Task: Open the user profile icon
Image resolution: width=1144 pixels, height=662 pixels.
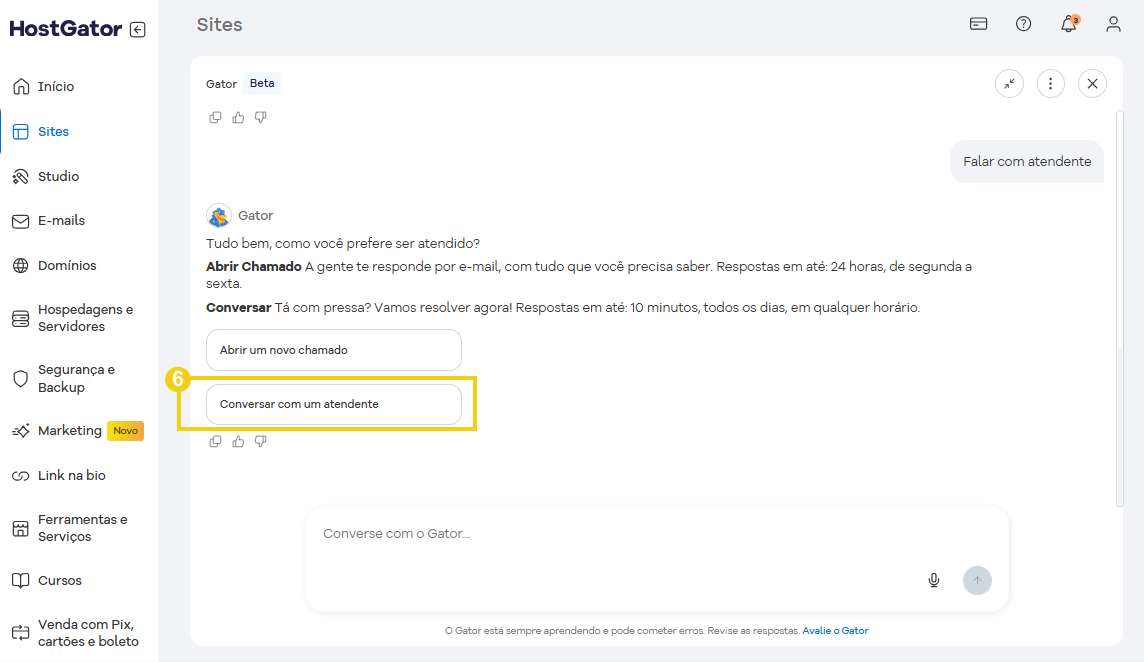Action: (x=1113, y=24)
